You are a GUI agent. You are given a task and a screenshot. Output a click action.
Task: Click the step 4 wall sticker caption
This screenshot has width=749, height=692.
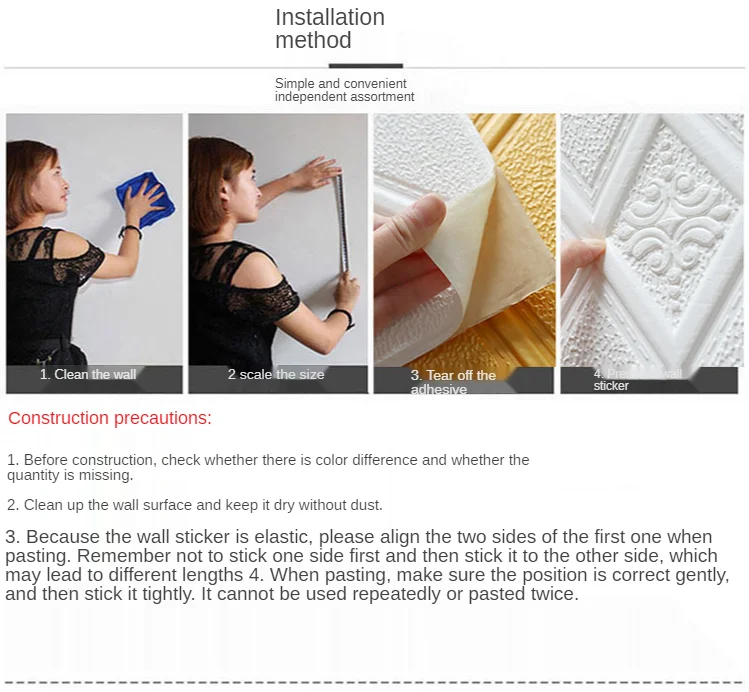tap(637, 380)
